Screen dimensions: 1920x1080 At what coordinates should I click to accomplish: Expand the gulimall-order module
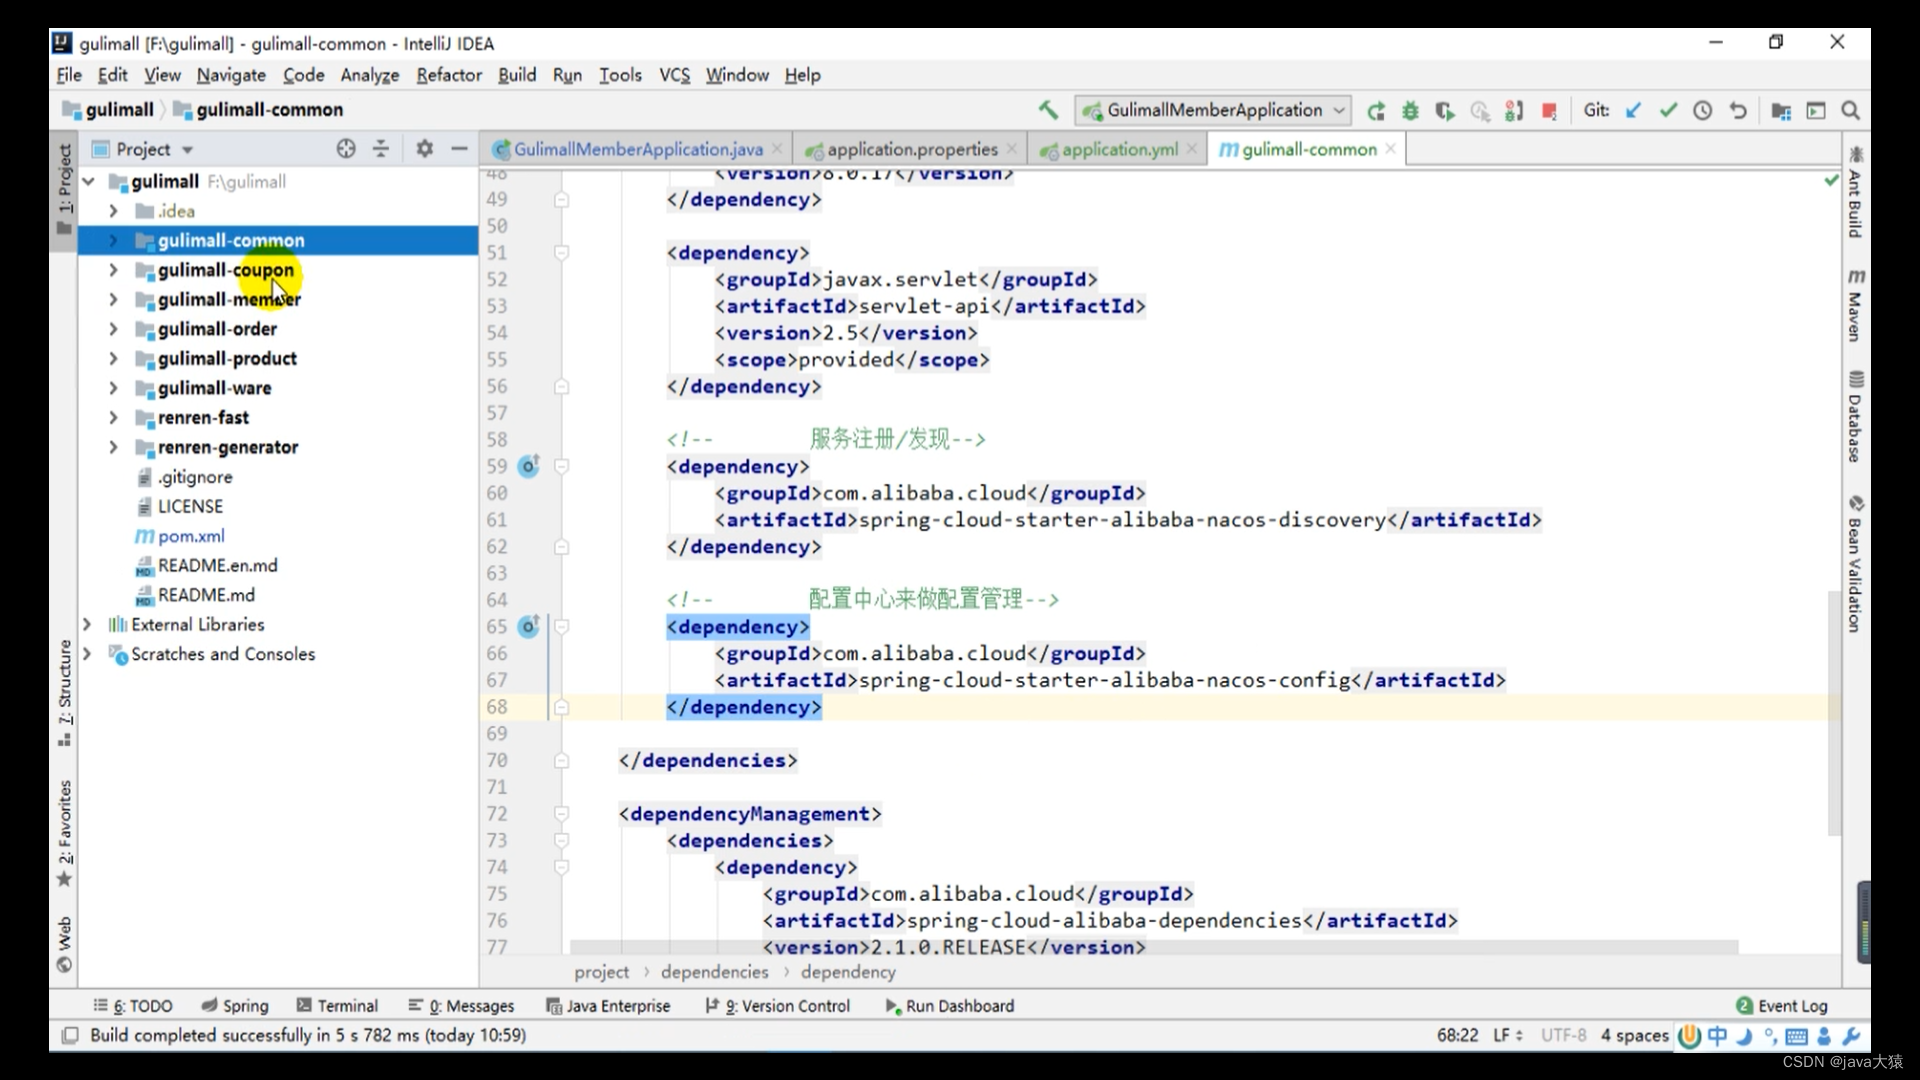[x=113, y=329]
